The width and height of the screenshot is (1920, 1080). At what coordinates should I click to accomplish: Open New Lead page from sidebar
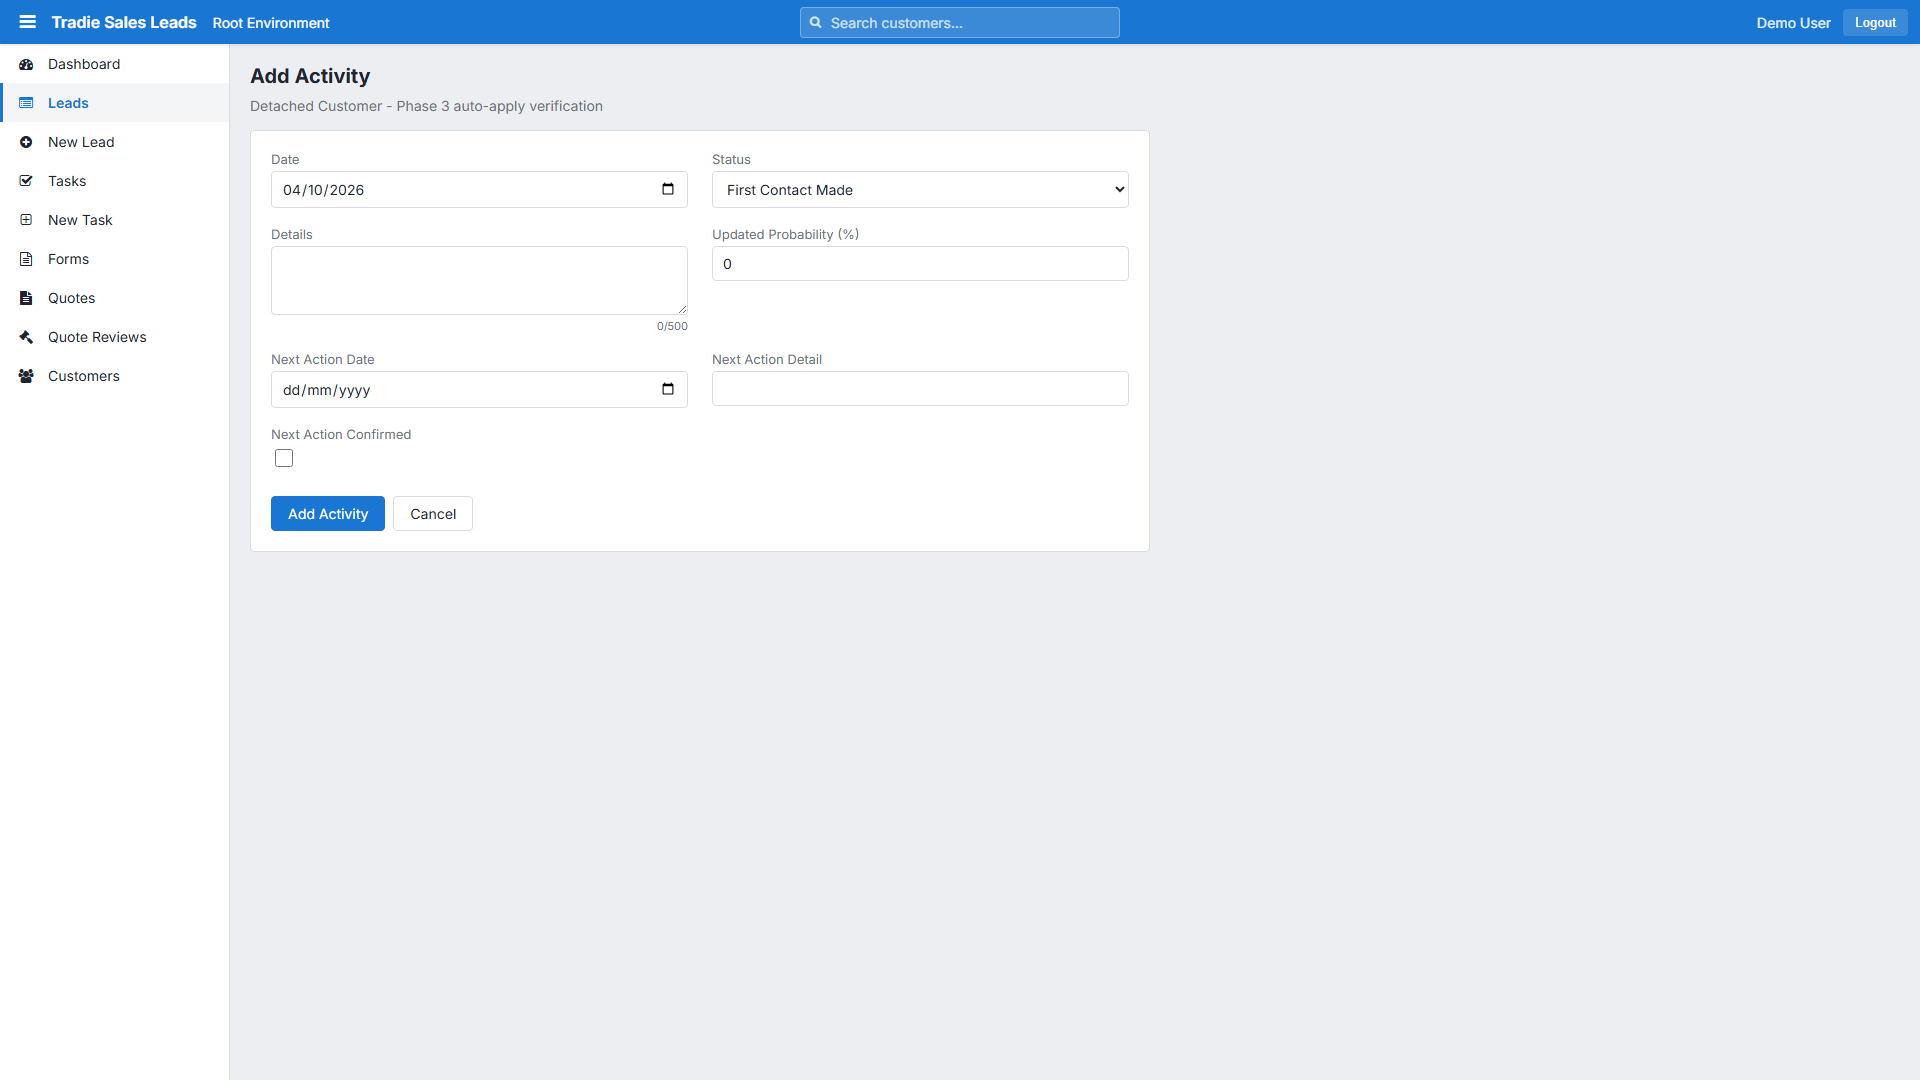pos(115,142)
